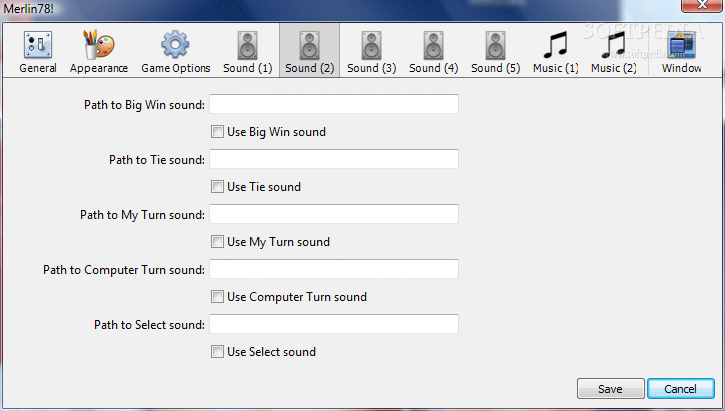Toggle Use My Turn sound checkbox
Viewport: 725px width, 411px height.
(217, 242)
